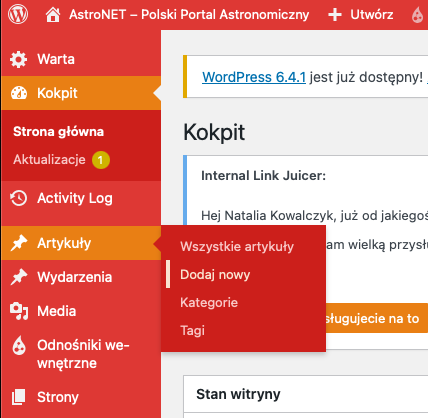Open Odnośniki wewnętrzne menu
Screen dimensions: 428x418
point(81,354)
